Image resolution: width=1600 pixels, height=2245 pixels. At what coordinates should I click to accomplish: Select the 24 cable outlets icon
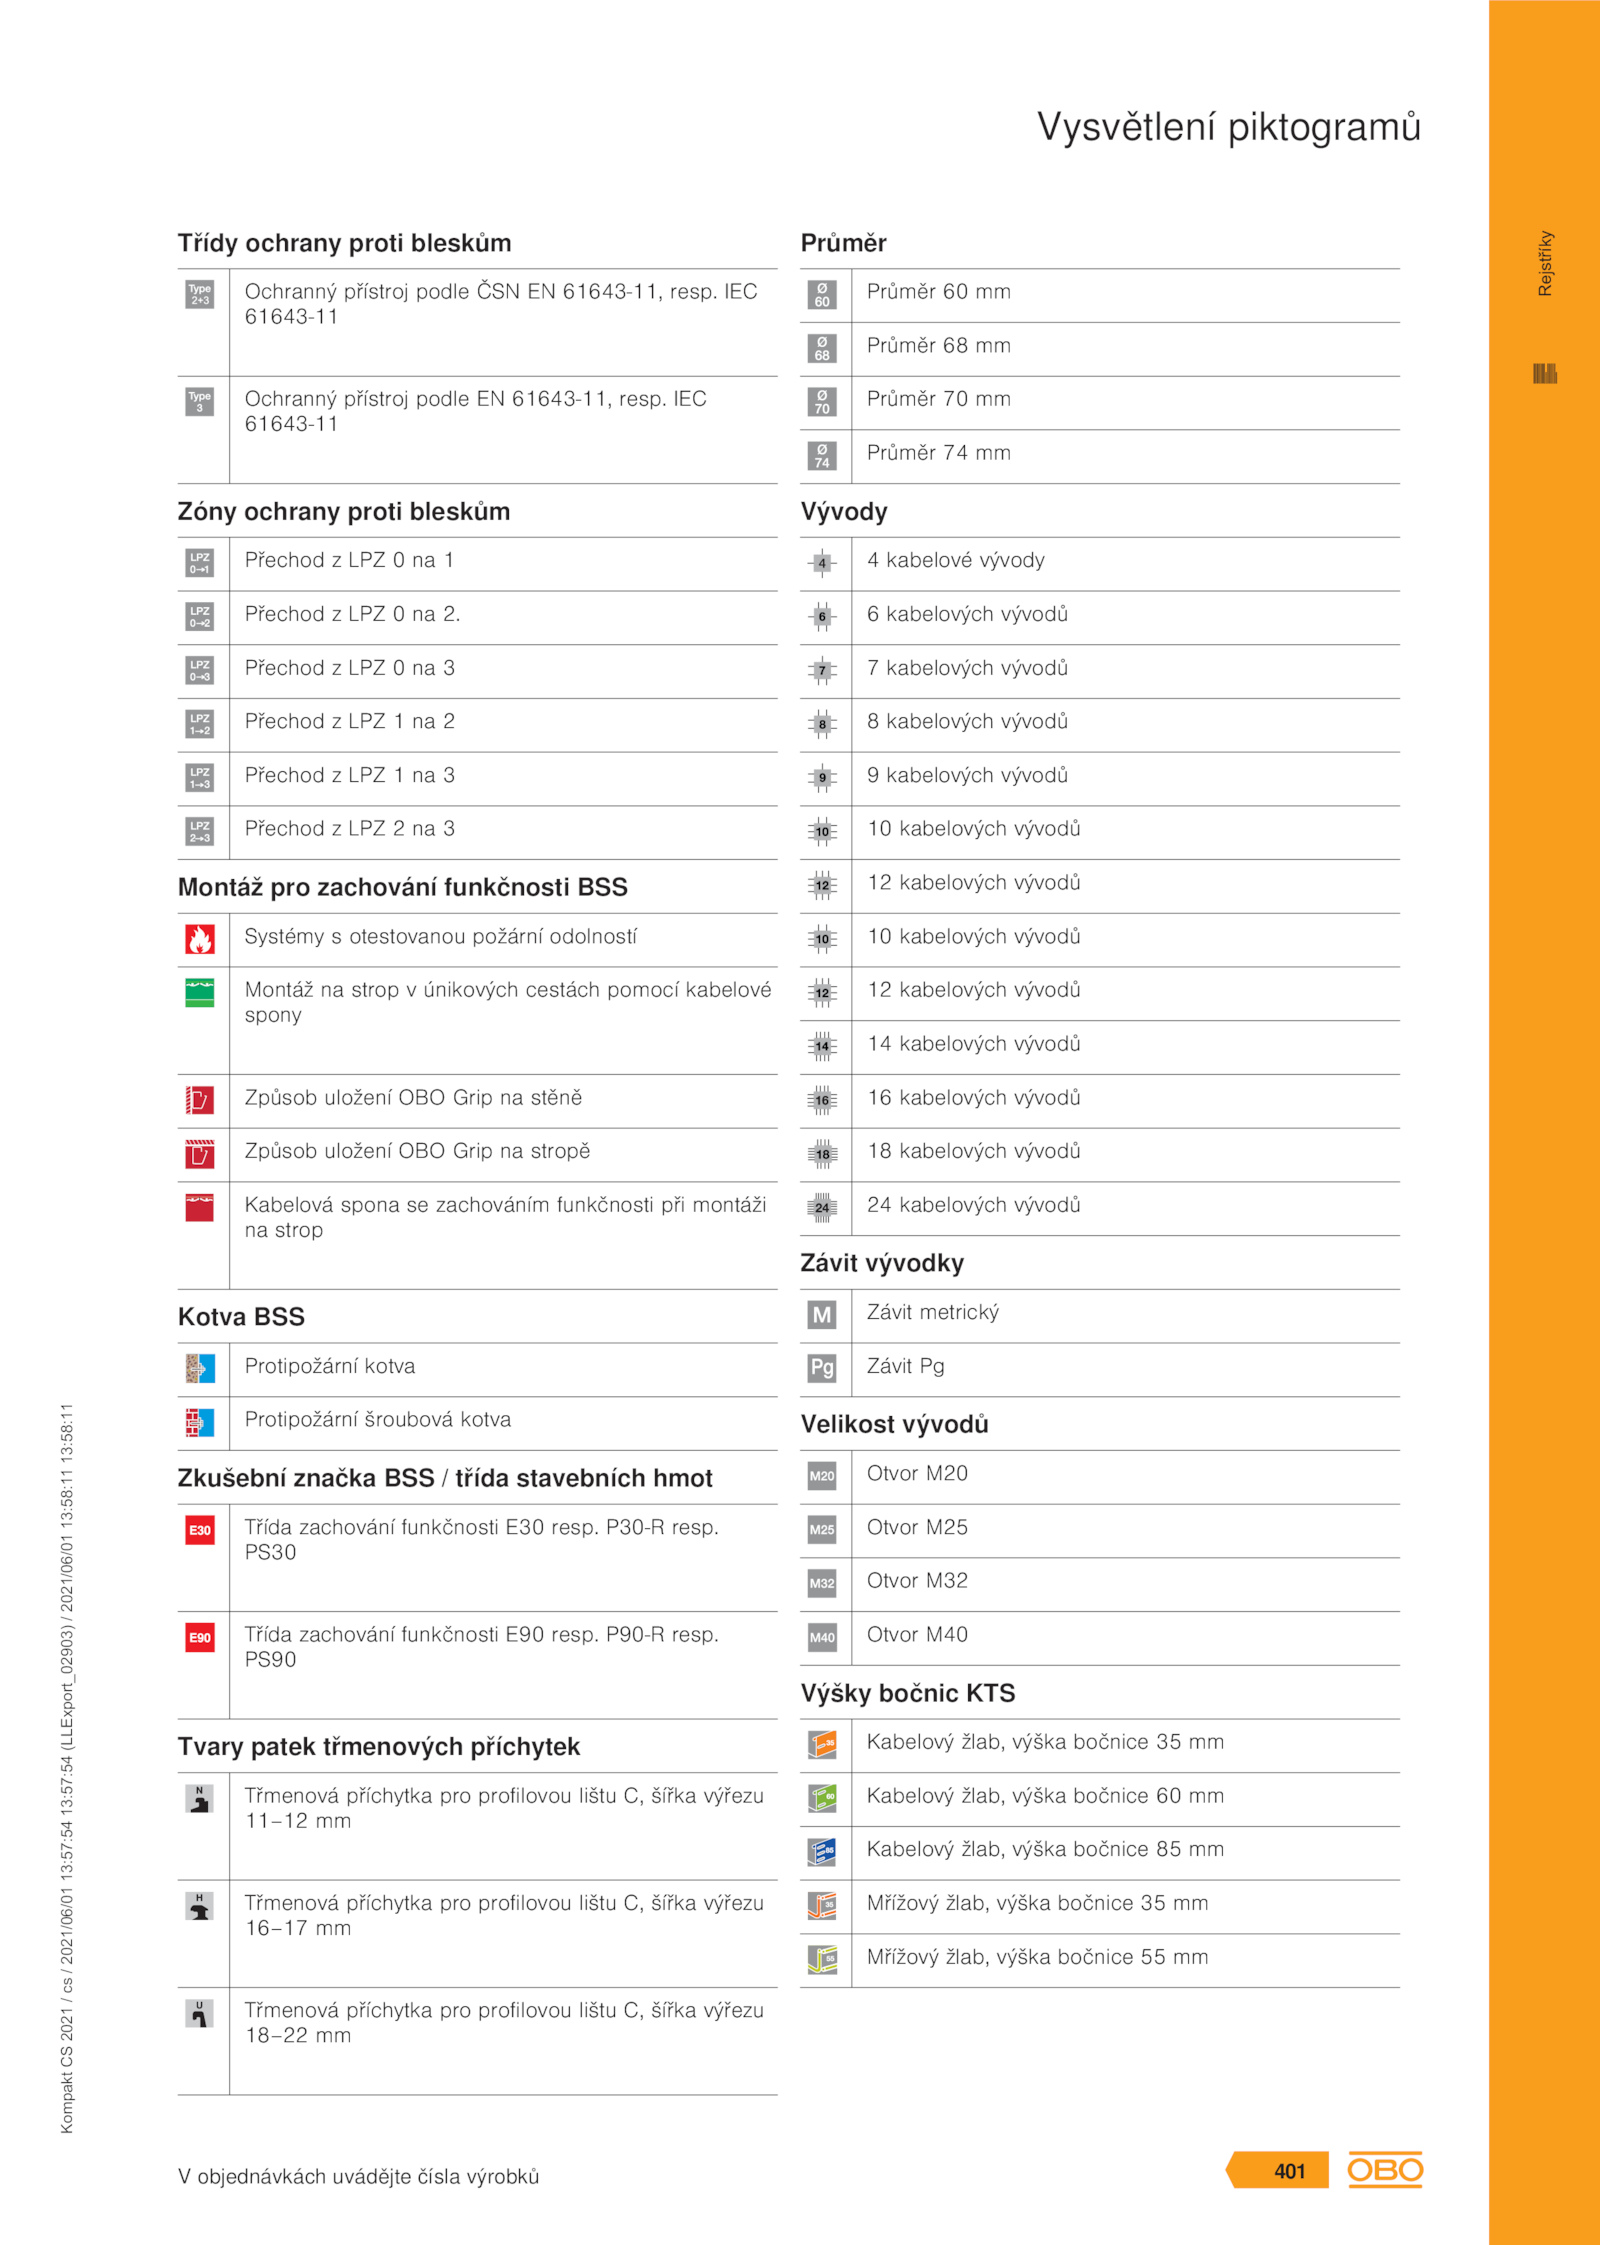(822, 1207)
